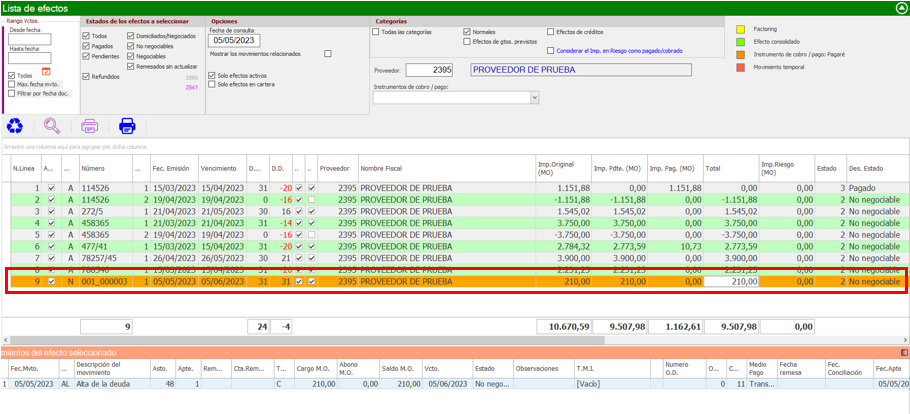Open the Instrumentos de cobro / pago dropdown
Image resolution: width=910 pixels, height=414 pixels.
coord(534,98)
